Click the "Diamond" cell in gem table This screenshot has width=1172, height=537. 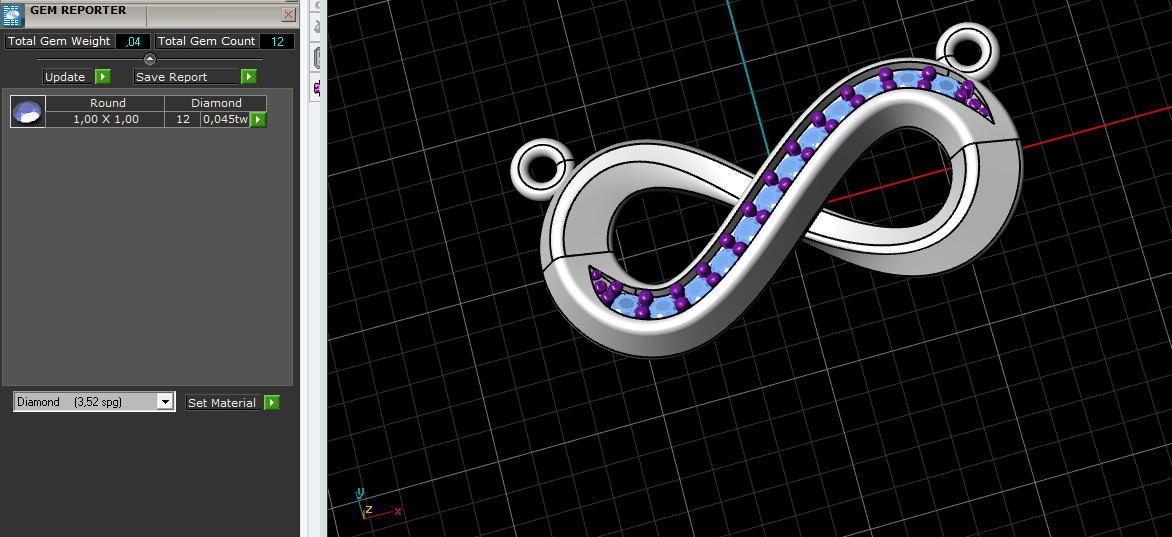tap(216, 103)
